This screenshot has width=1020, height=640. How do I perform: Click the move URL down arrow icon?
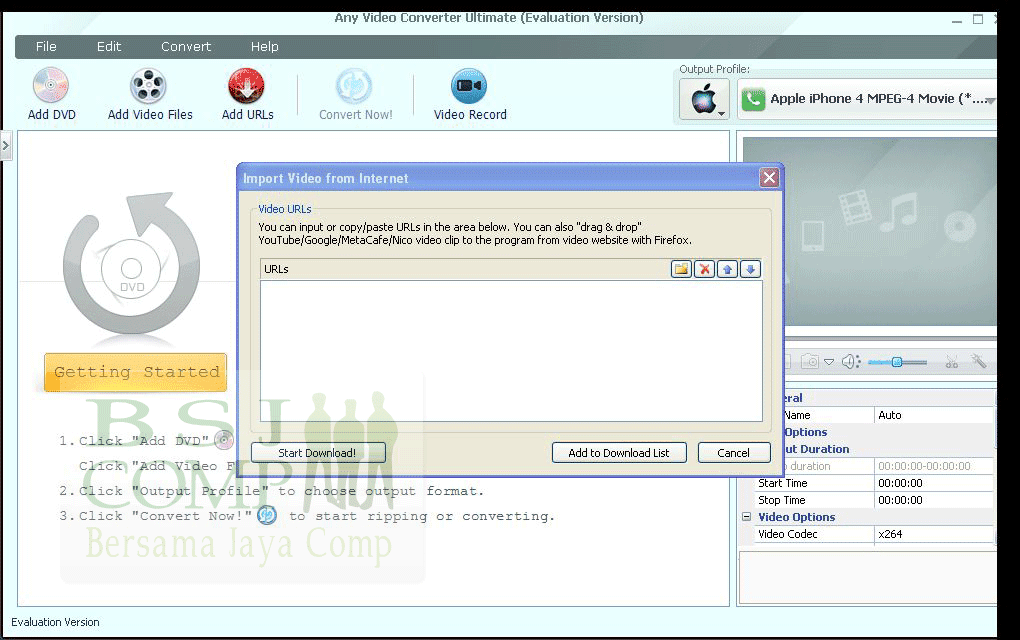751,269
